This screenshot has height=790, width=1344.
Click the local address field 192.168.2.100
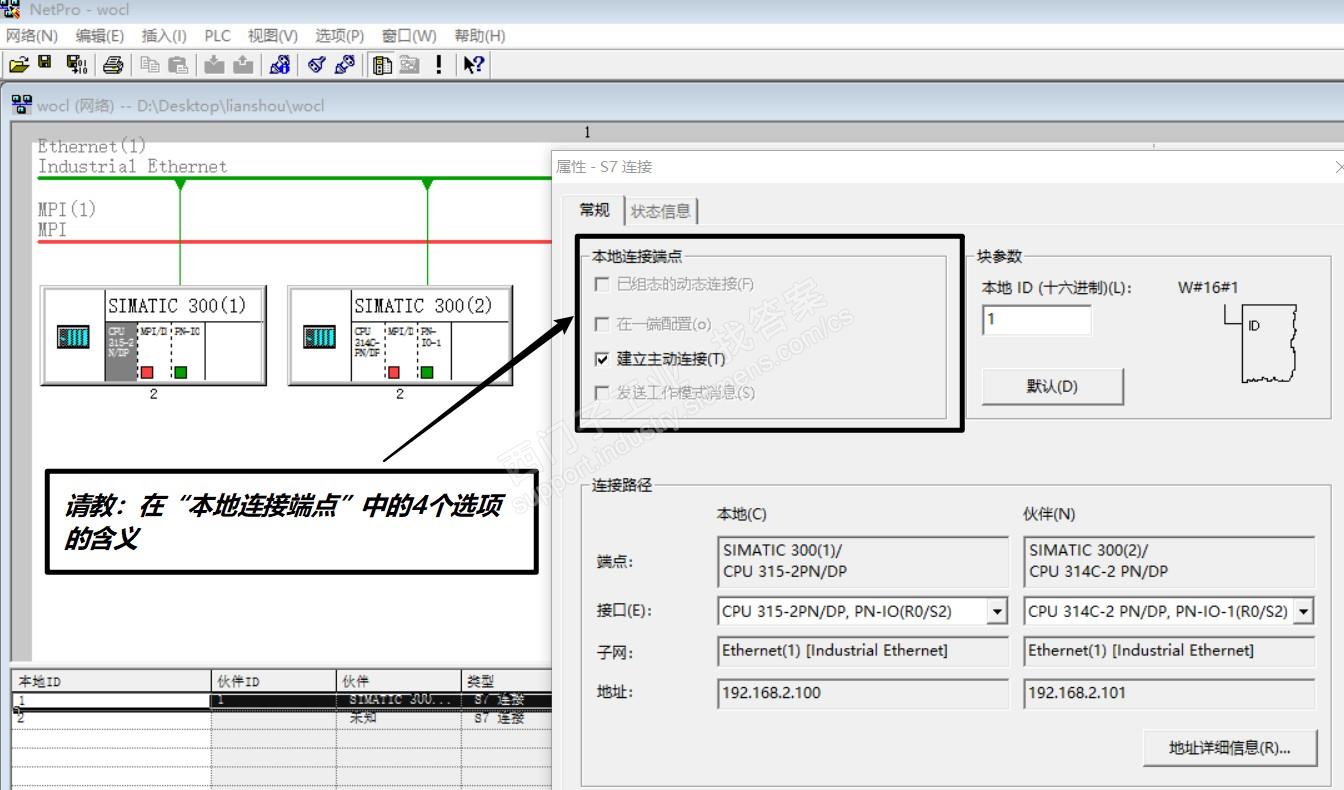tap(863, 693)
